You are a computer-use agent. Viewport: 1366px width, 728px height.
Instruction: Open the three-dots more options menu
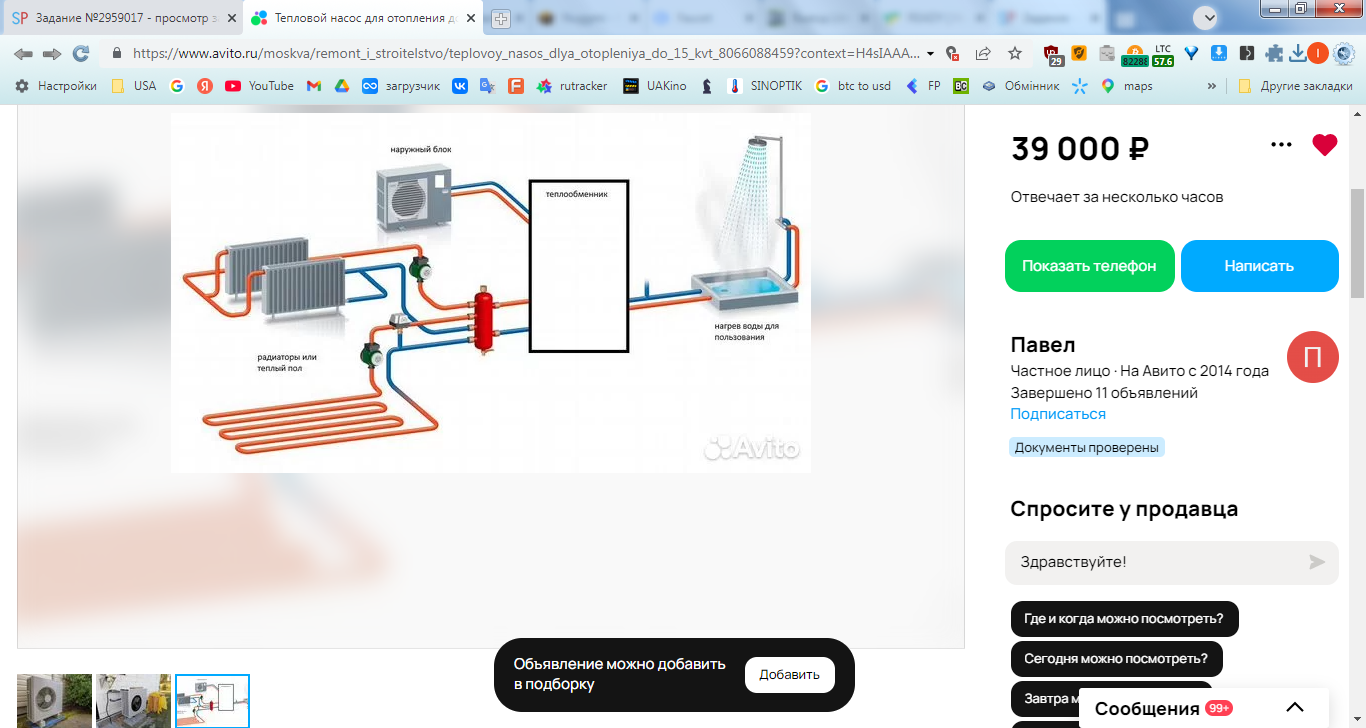point(1281,145)
